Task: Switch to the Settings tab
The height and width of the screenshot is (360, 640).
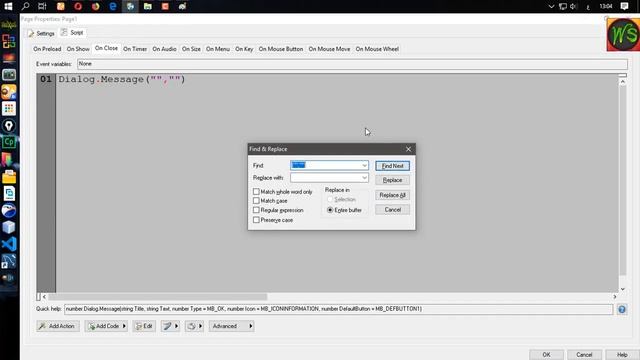Action: (41, 33)
